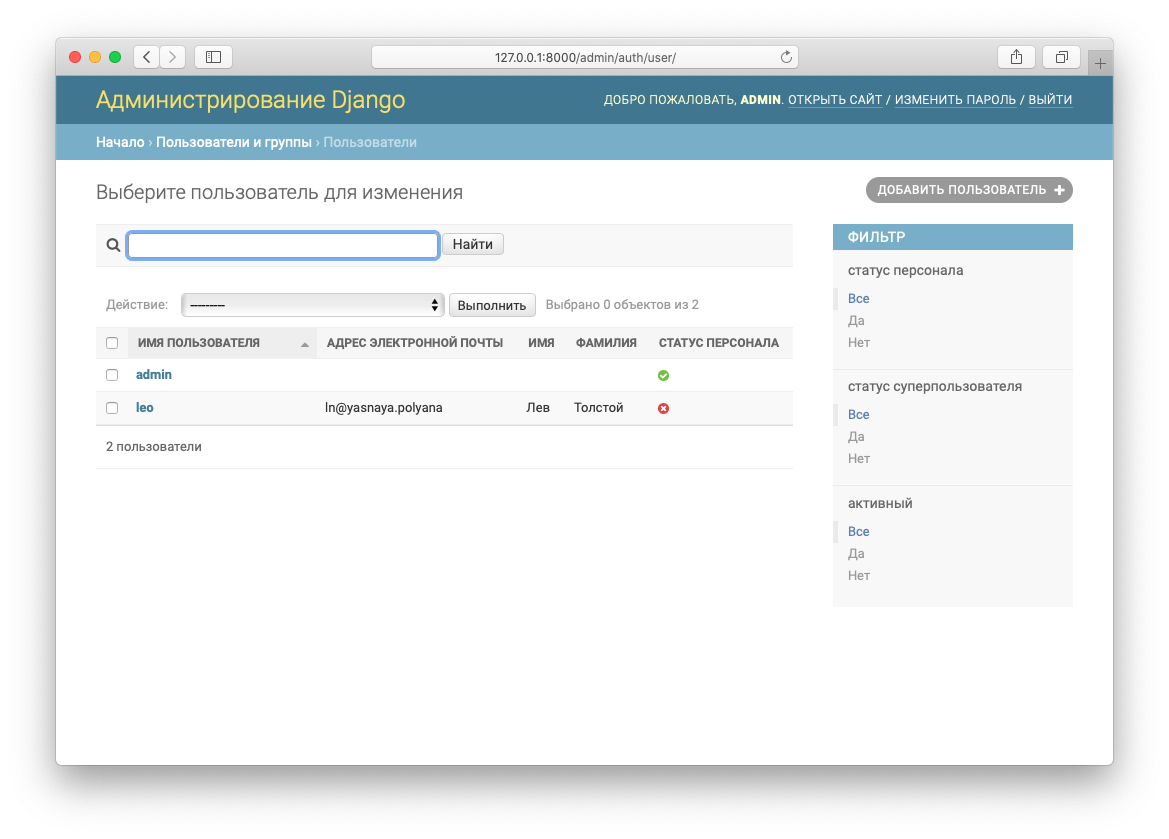Sort by ФАМИЛИЯ column header
This screenshot has height=839, width=1169.
coord(606,343)
